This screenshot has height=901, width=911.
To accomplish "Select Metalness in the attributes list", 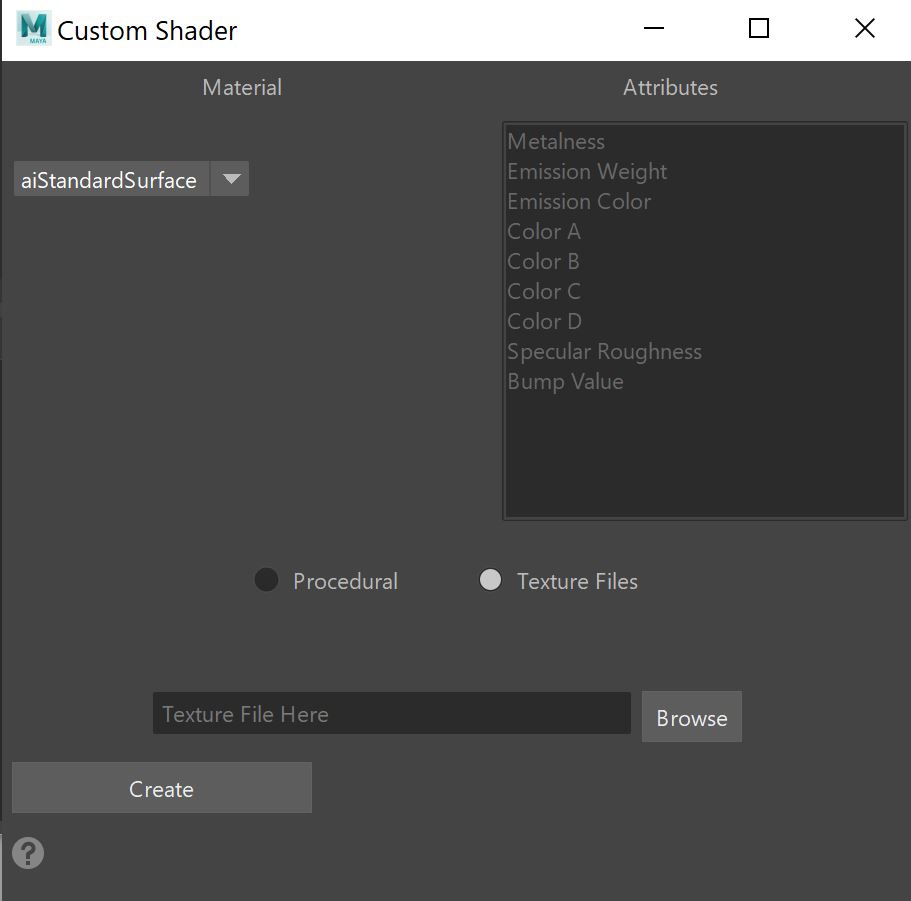I will click(x=556, y=142).
